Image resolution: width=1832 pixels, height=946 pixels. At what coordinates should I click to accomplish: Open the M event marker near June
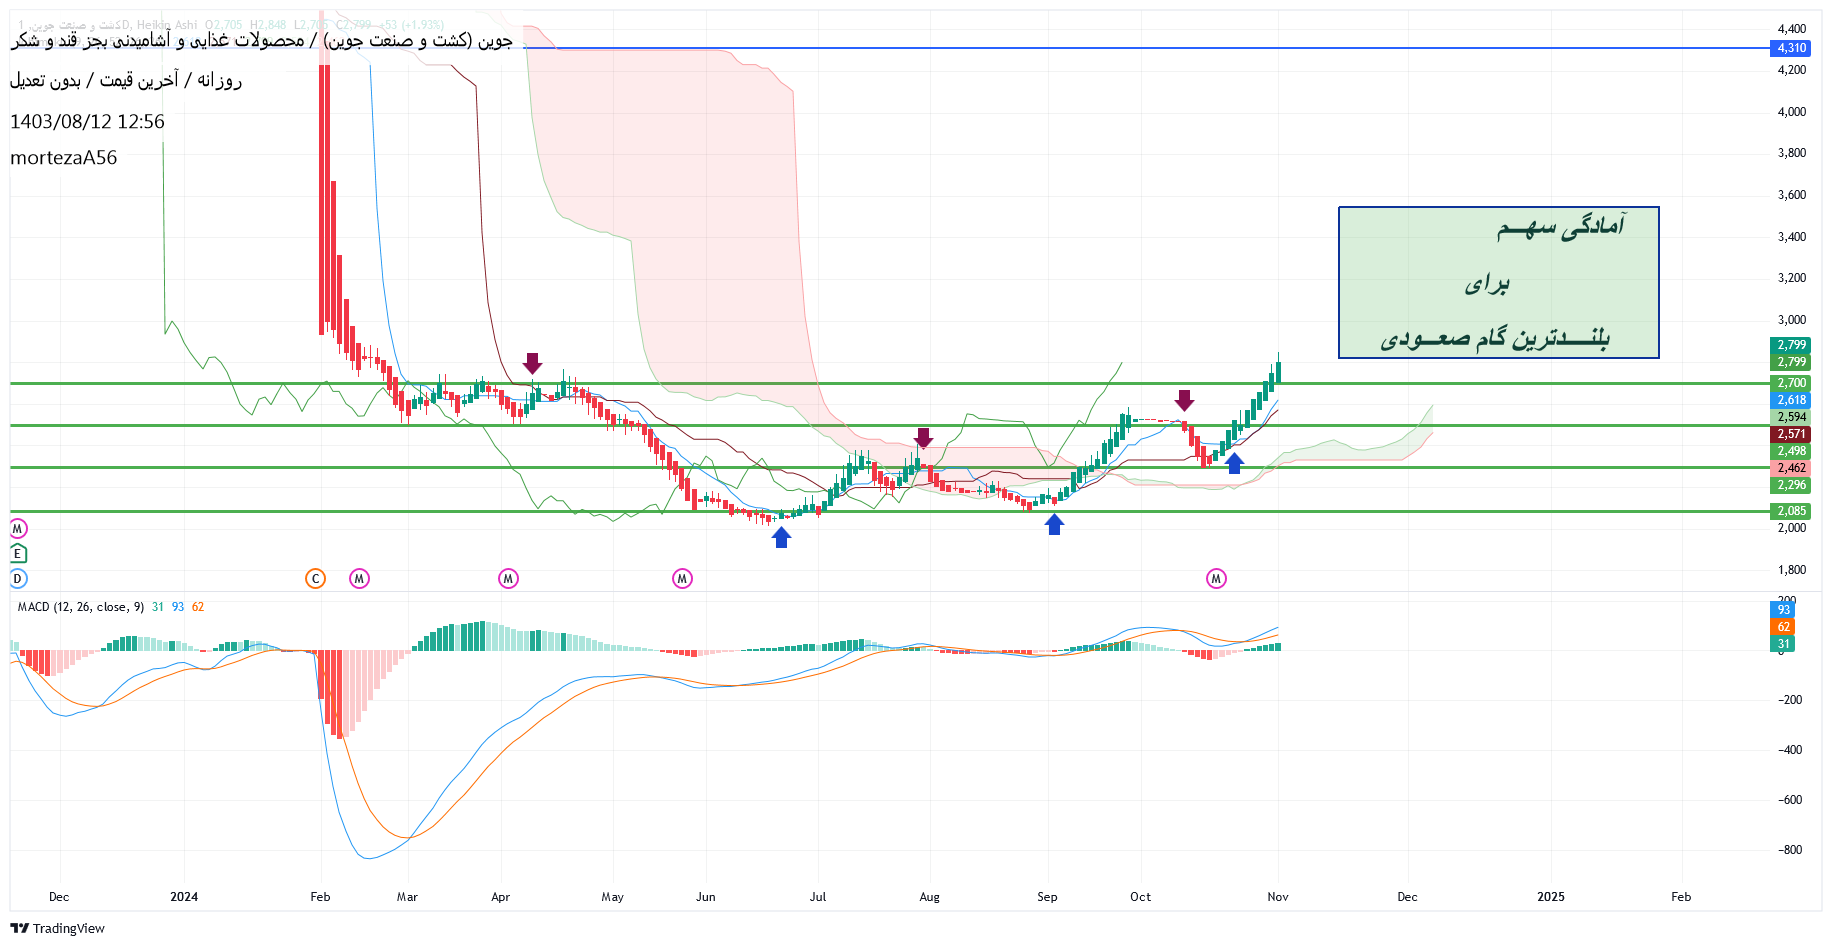tap(682, 578)
